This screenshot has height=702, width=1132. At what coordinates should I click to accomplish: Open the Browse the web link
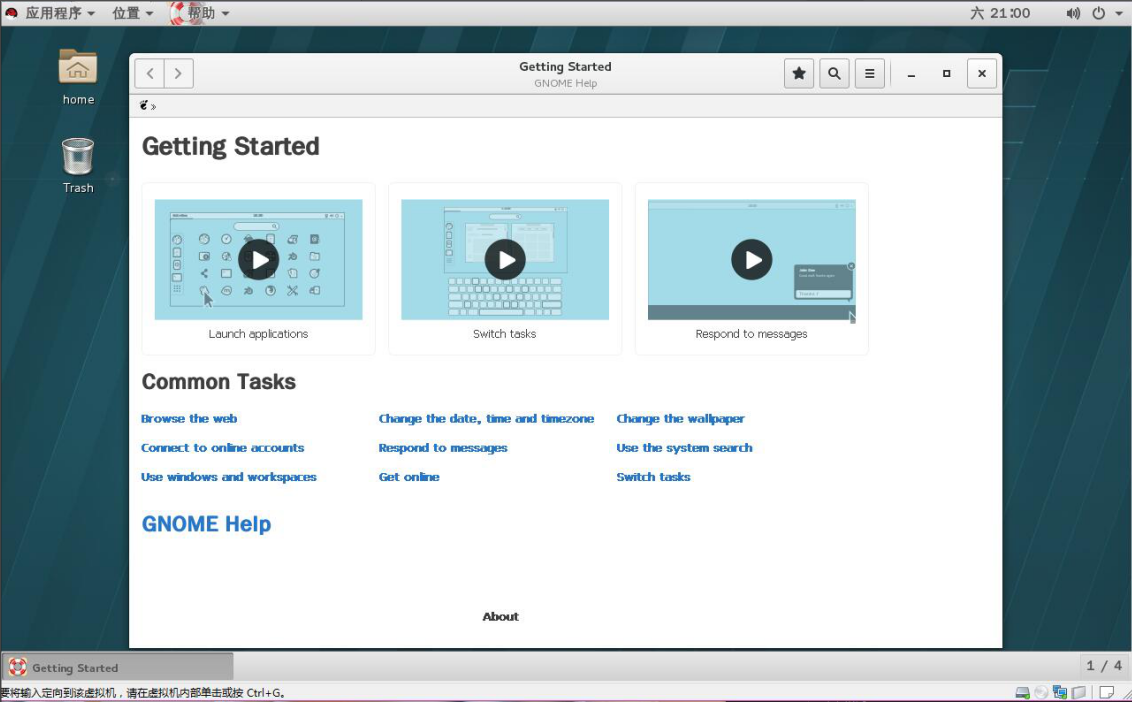tap(189, 419)
